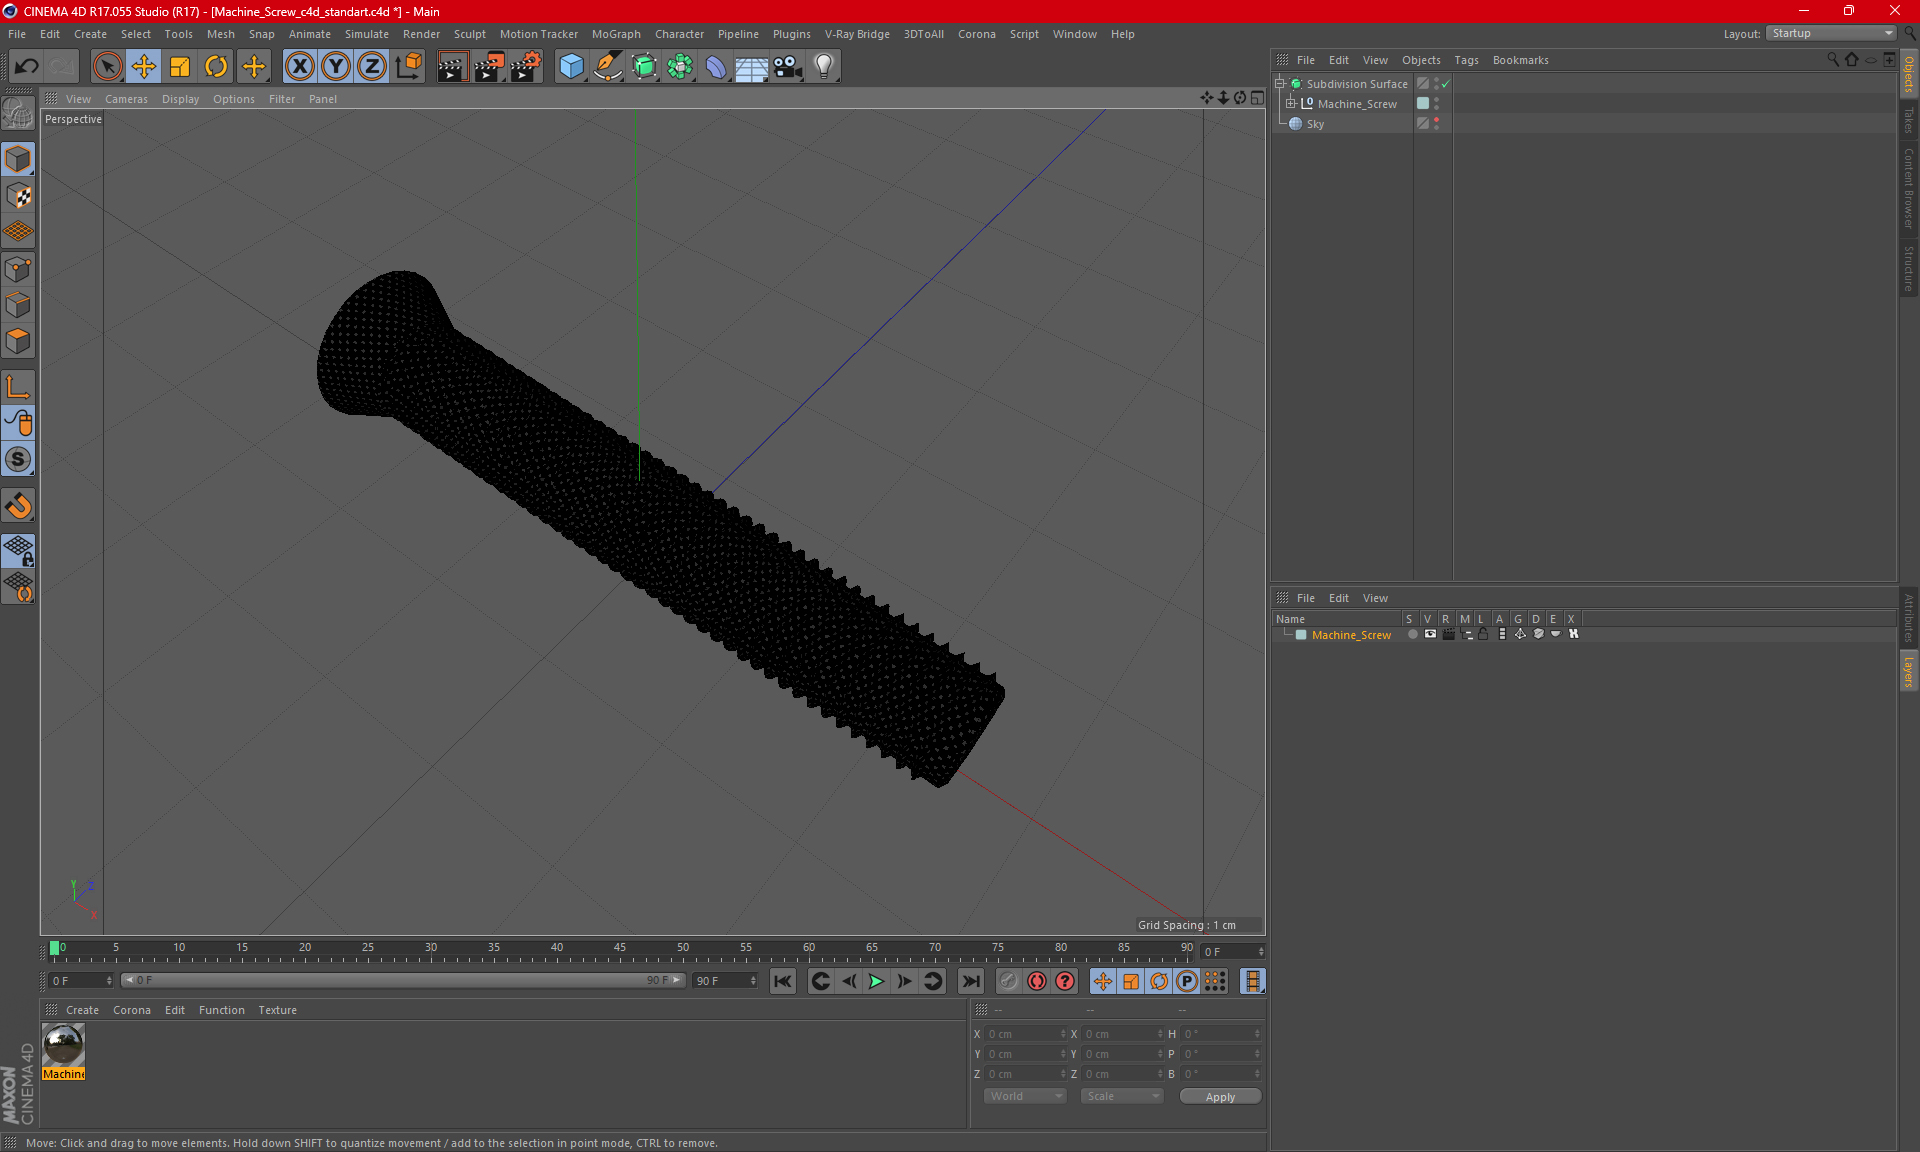Toggle Snap S icon in left toolbar
The height and width of the screenshot is (1152, 1920).
18,459
